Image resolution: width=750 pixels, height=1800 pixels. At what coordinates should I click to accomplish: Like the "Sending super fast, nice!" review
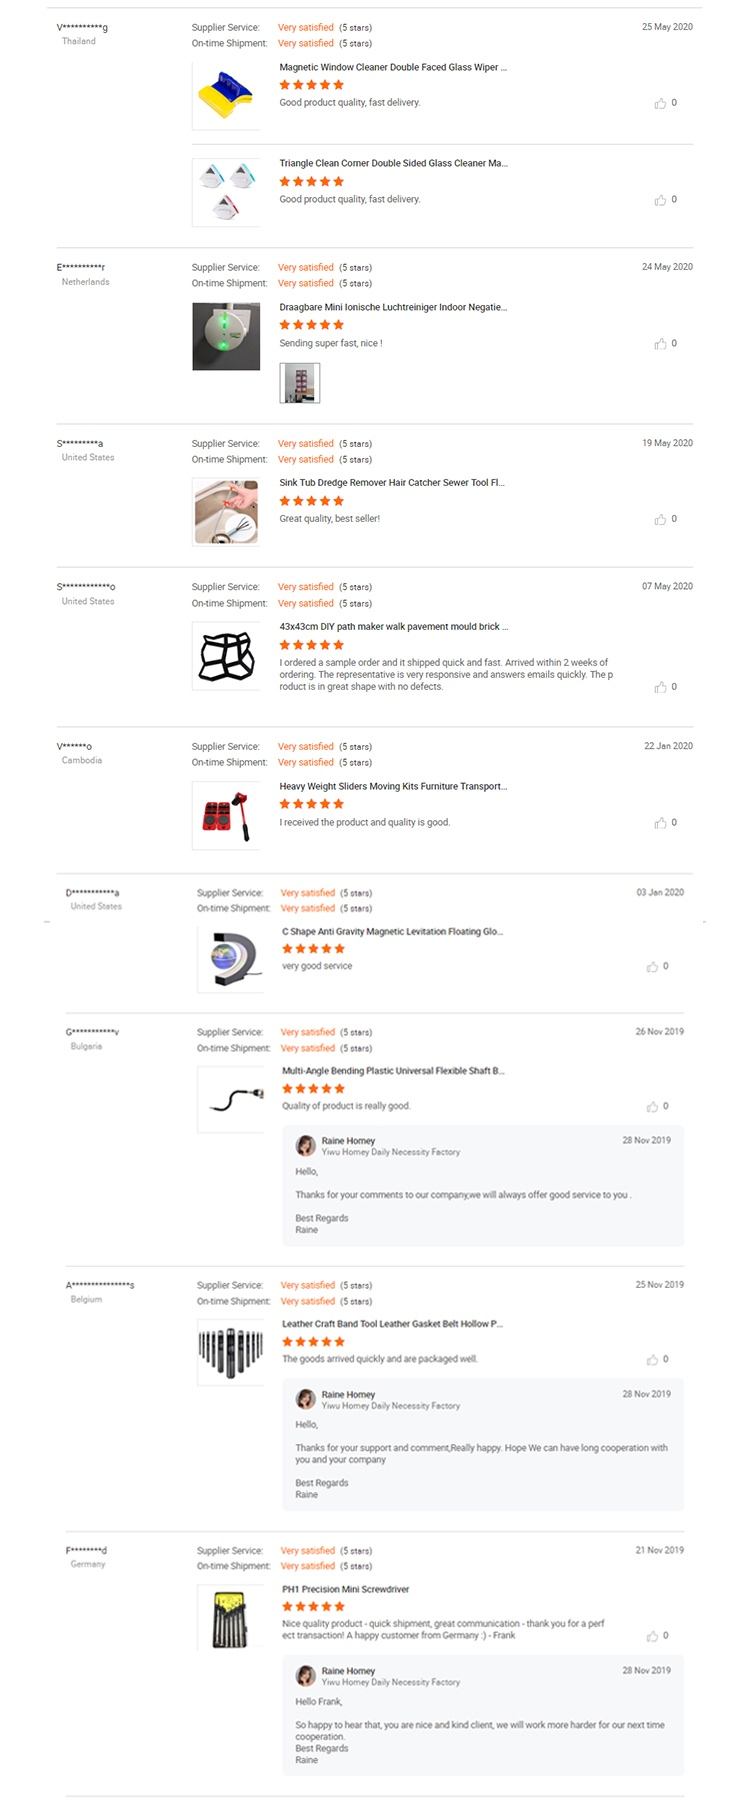point(660,344)
